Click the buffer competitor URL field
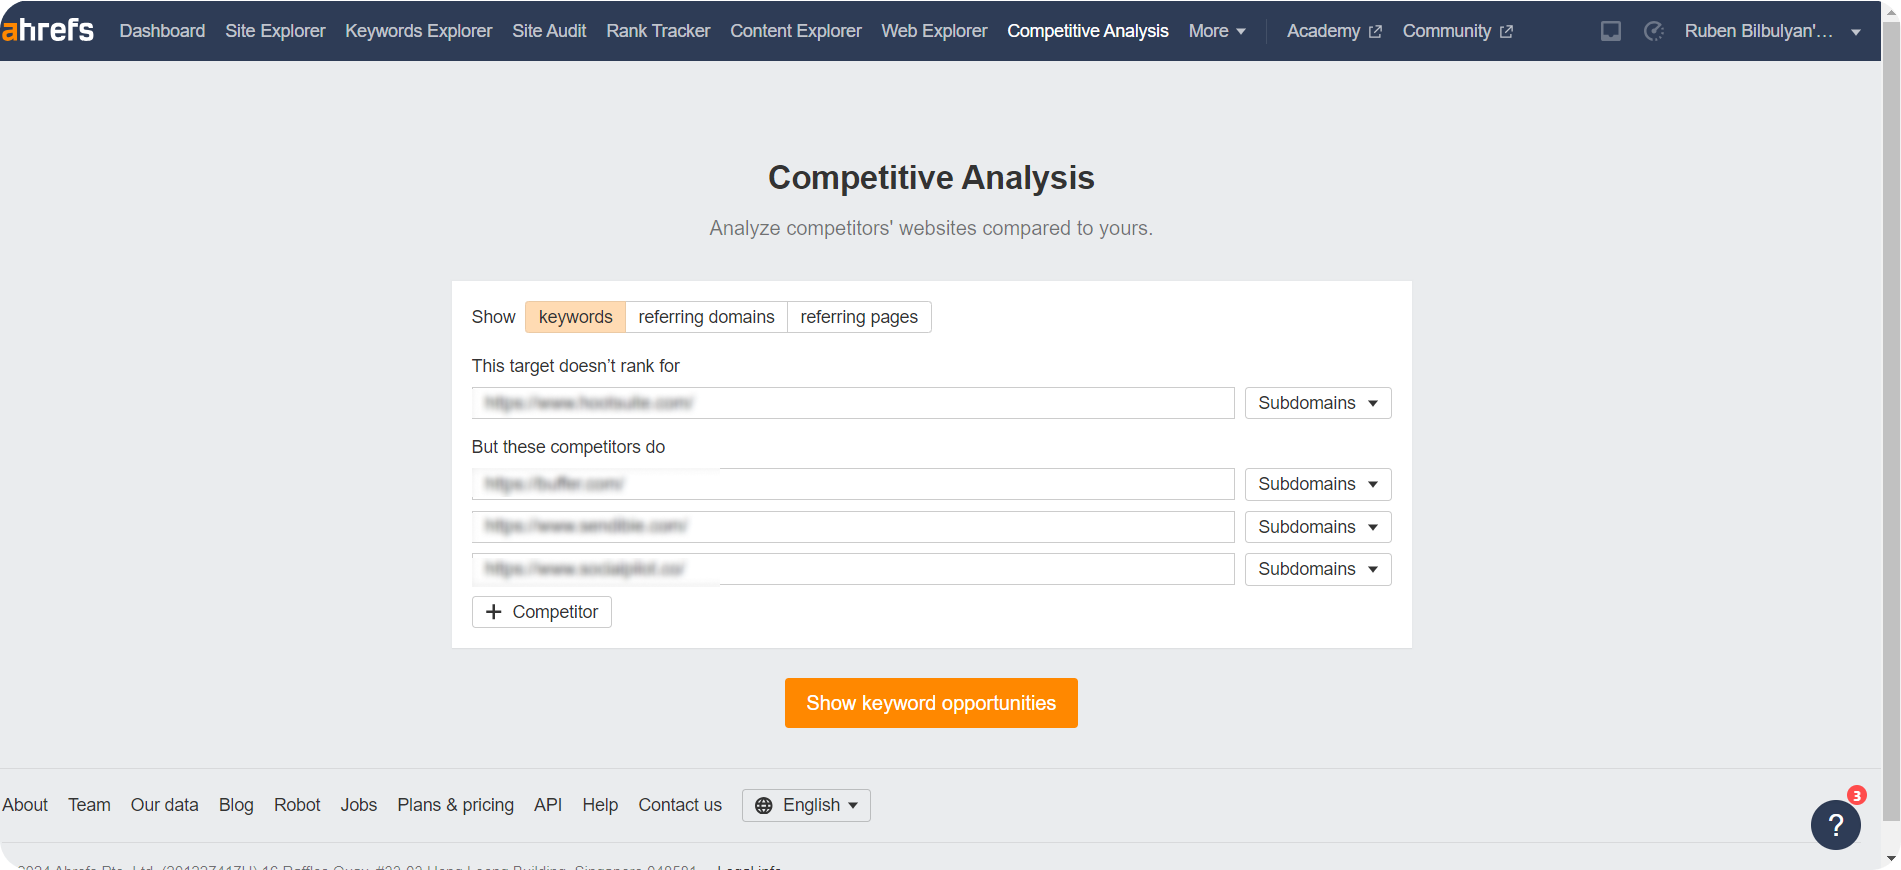The image size is (1901, 870). coord(853,484)
